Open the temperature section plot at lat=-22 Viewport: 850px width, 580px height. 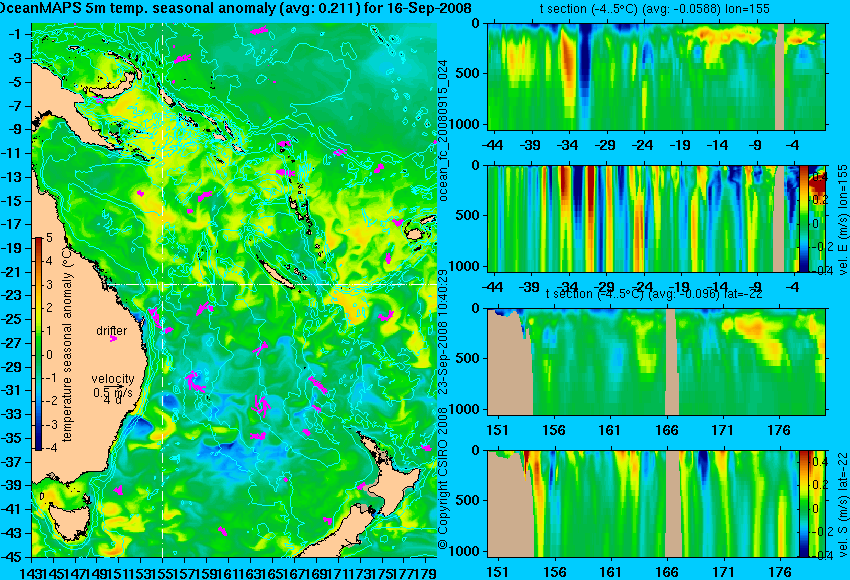pos(656,362)
